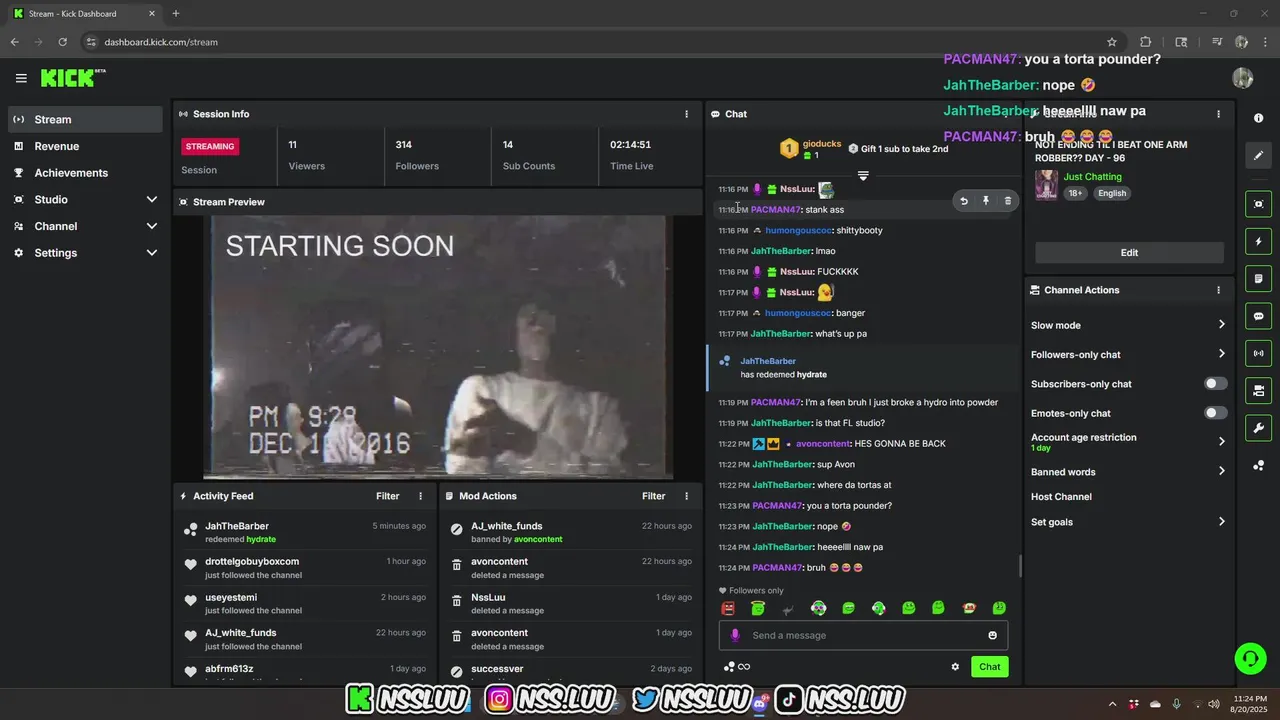Click the purple microphone badge in message box
The width and height of the screenshot is (1280, 720).
pos(735,635)
